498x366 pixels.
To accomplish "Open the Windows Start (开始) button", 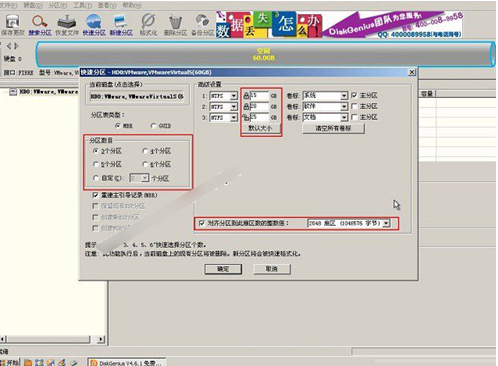I will point(11,363).
